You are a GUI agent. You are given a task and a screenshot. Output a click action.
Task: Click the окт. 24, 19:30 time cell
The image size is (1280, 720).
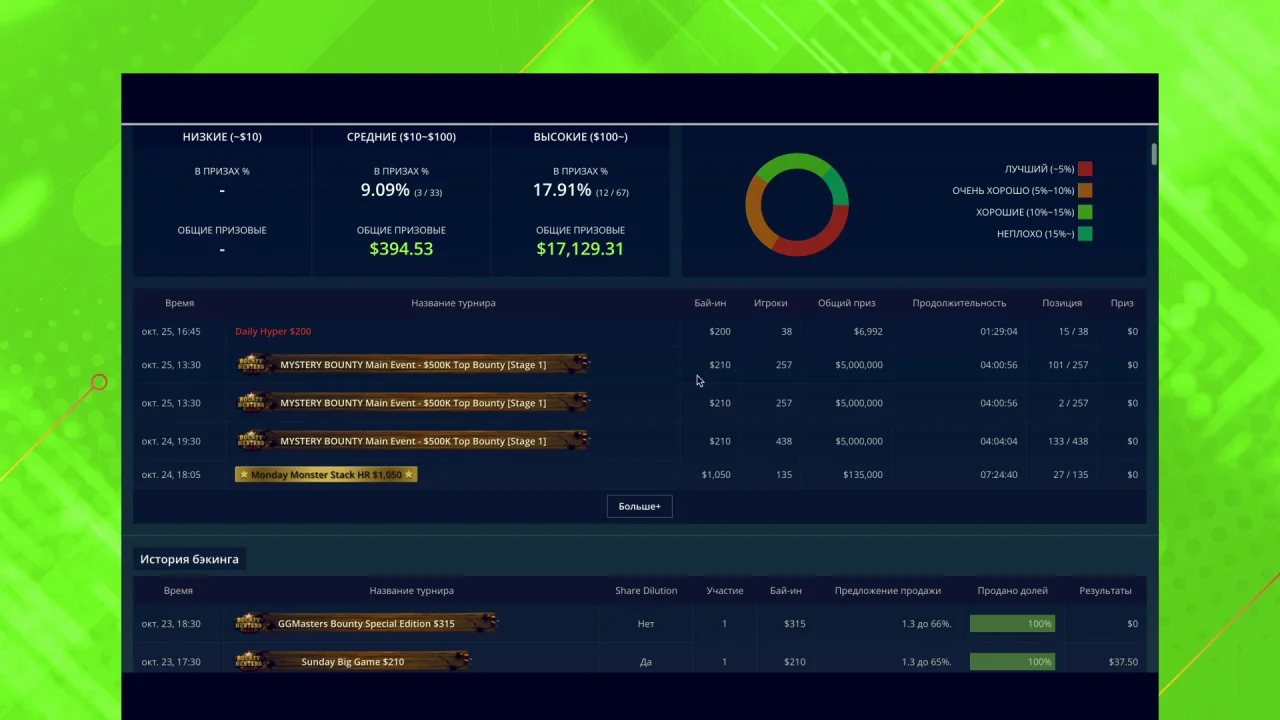tap(171, 440)
